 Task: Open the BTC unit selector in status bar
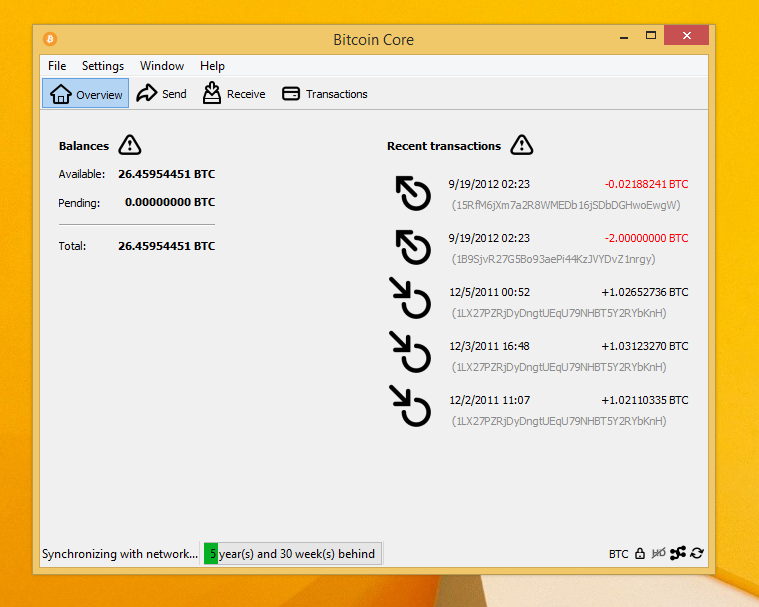coord(618,554)
